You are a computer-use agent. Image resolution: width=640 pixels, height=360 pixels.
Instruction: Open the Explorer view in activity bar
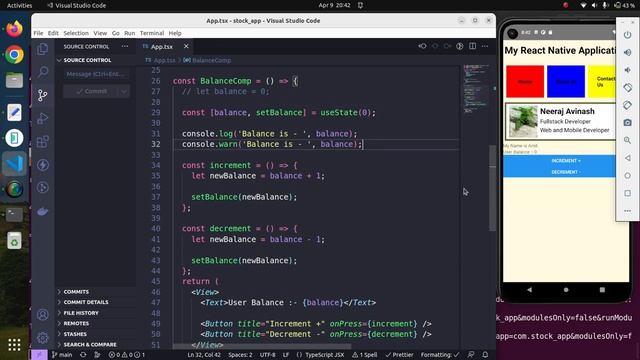click(x=42, y=49)
